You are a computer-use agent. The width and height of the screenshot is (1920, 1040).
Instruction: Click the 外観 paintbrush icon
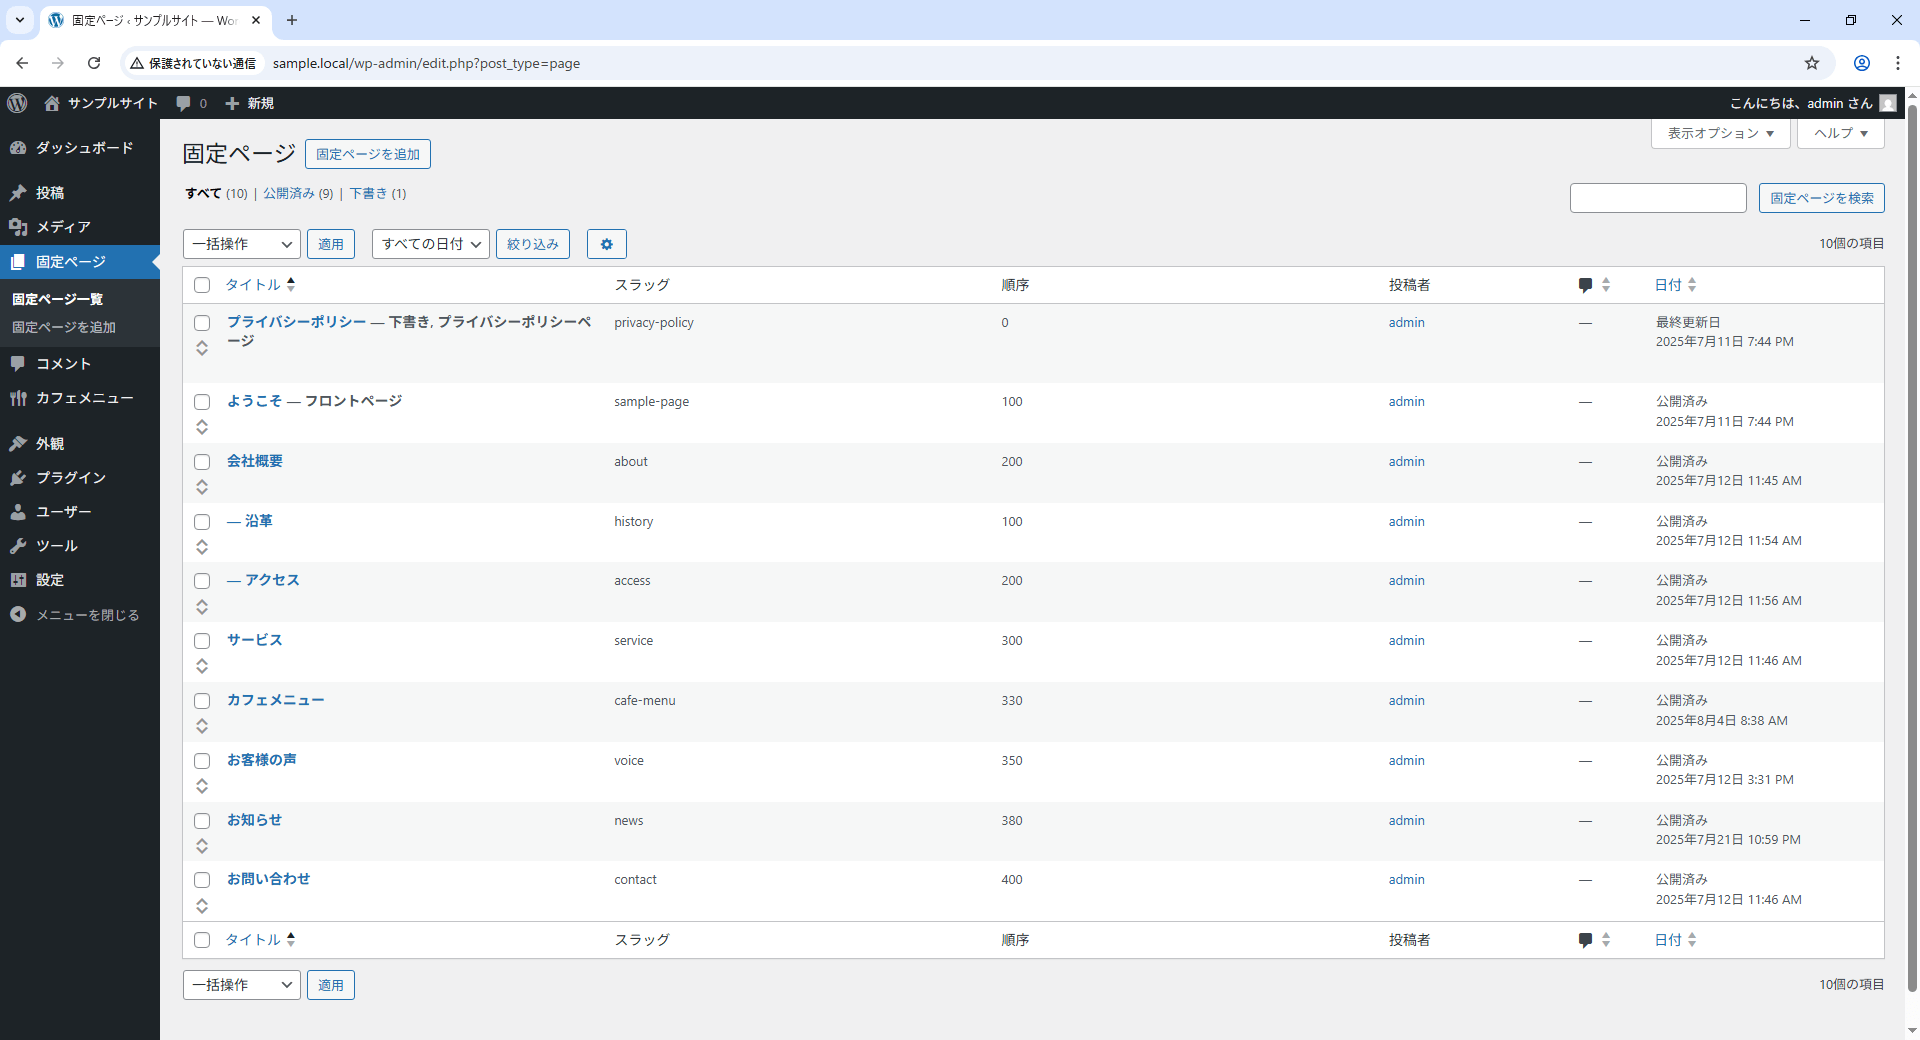18,443
